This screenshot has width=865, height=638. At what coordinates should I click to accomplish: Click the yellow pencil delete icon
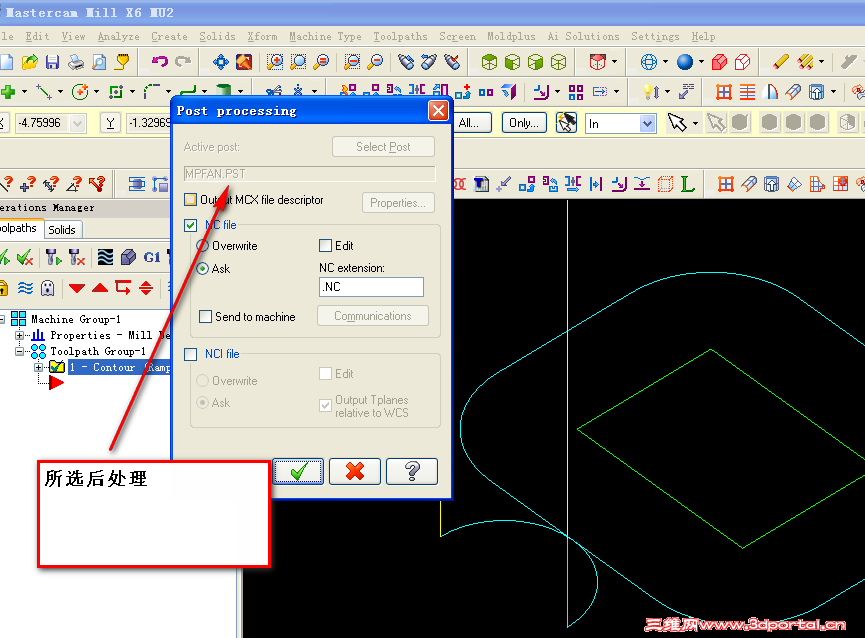click(781, 62)
